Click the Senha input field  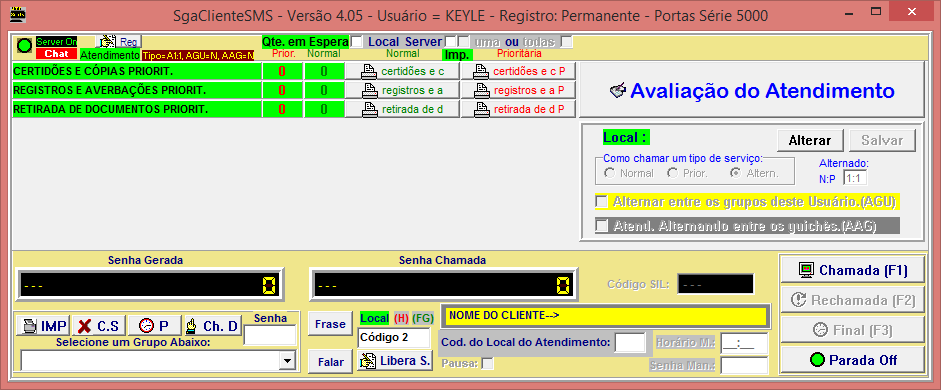[x=270, y=335]
